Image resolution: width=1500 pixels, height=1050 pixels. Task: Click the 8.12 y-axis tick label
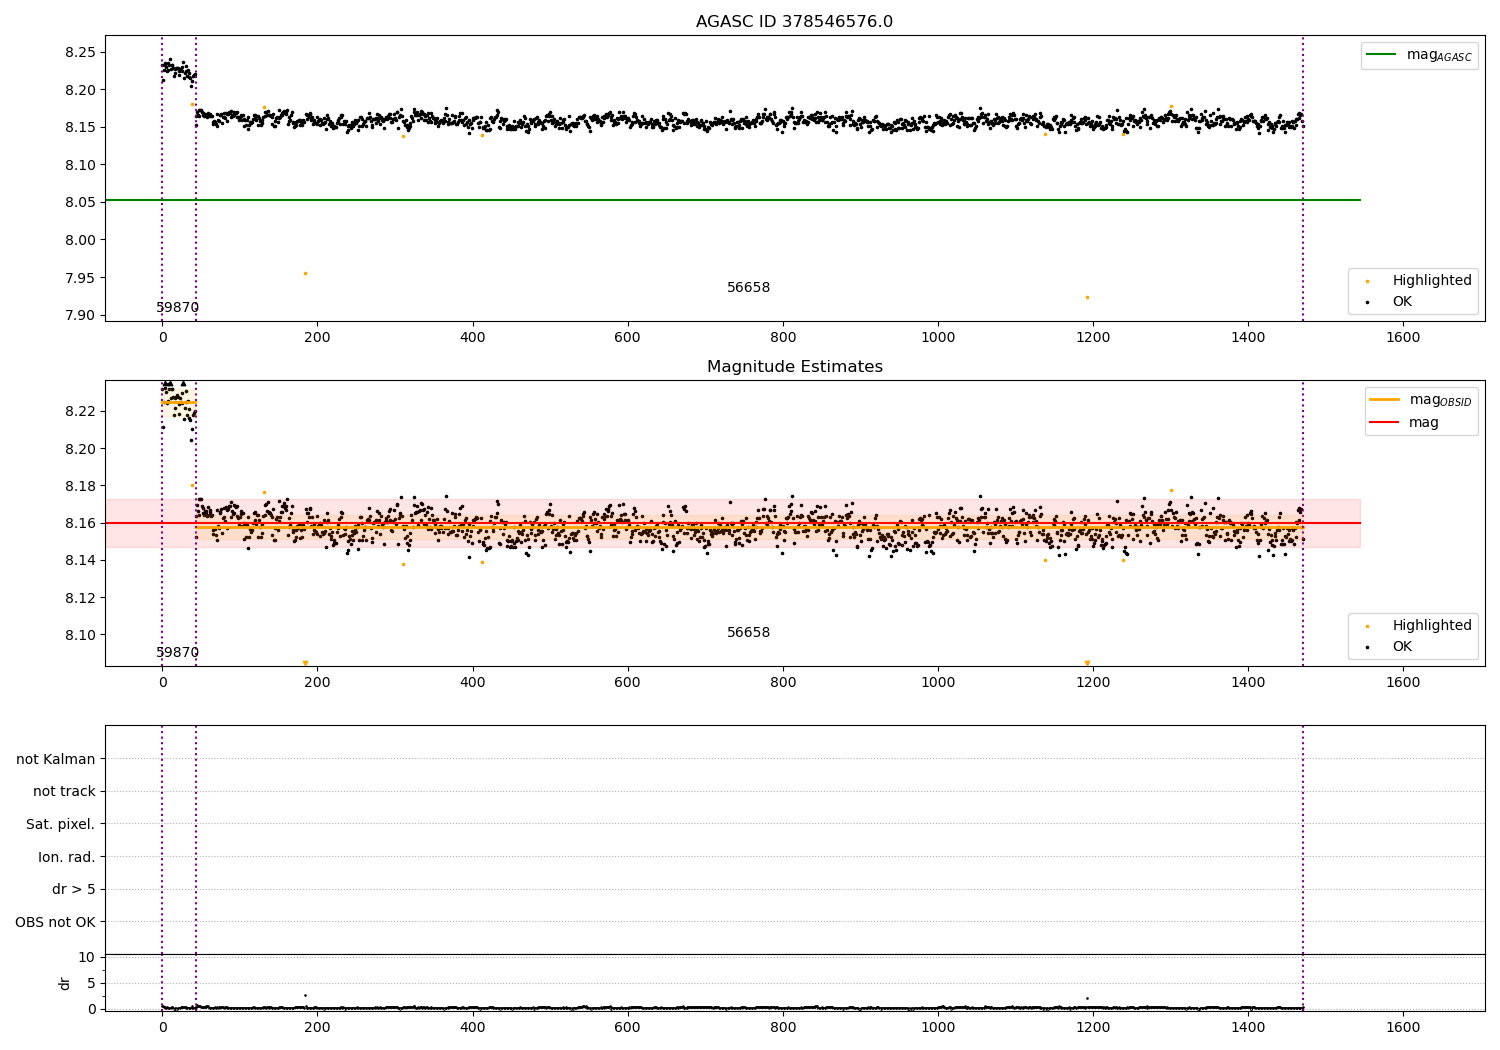tap(80, 598)
